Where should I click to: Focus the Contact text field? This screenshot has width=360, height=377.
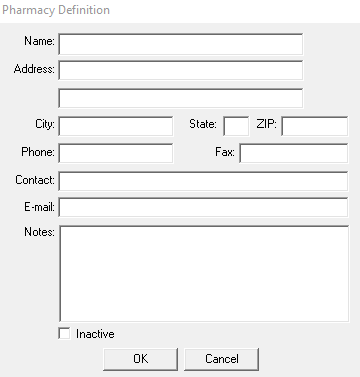tap(203, 181)
